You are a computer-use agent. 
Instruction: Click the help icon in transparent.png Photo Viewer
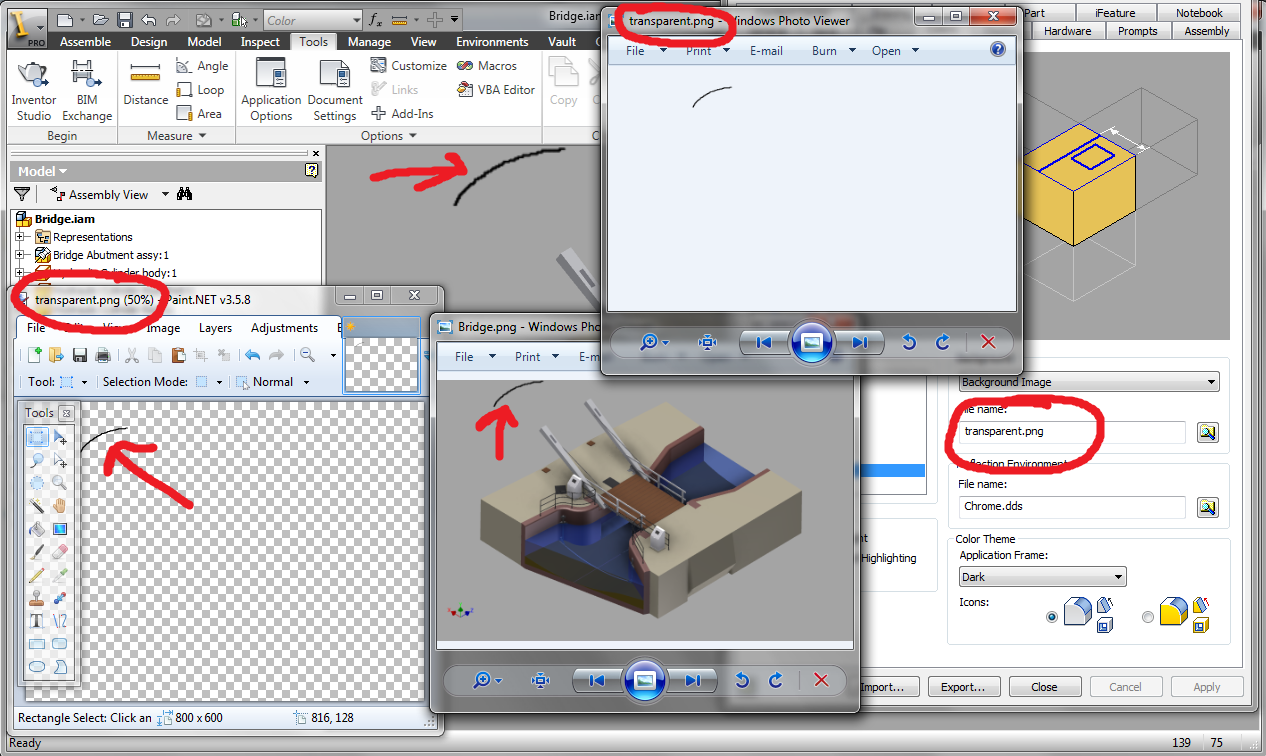997,50
